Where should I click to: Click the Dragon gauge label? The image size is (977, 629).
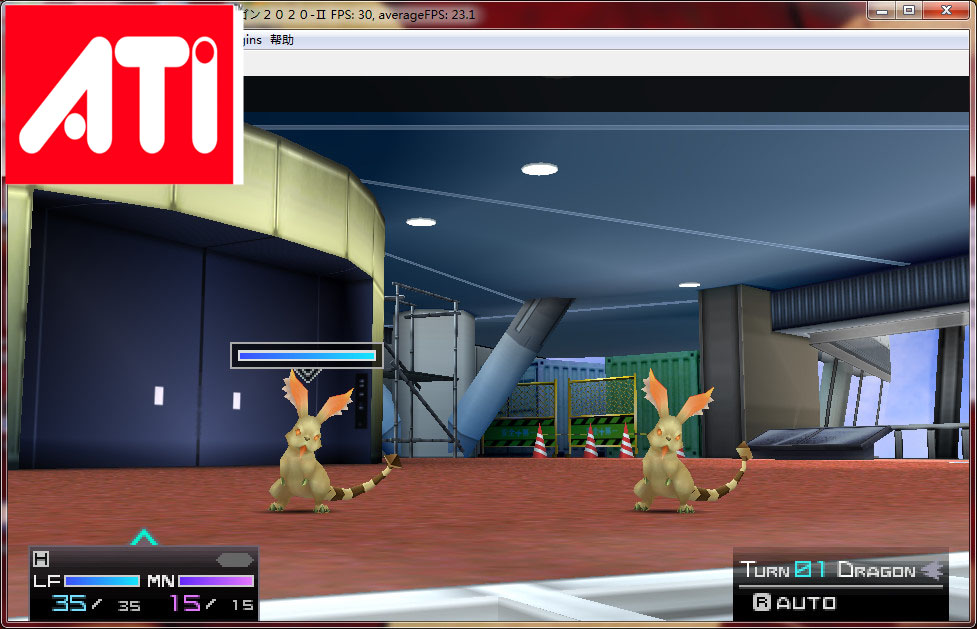877,570
